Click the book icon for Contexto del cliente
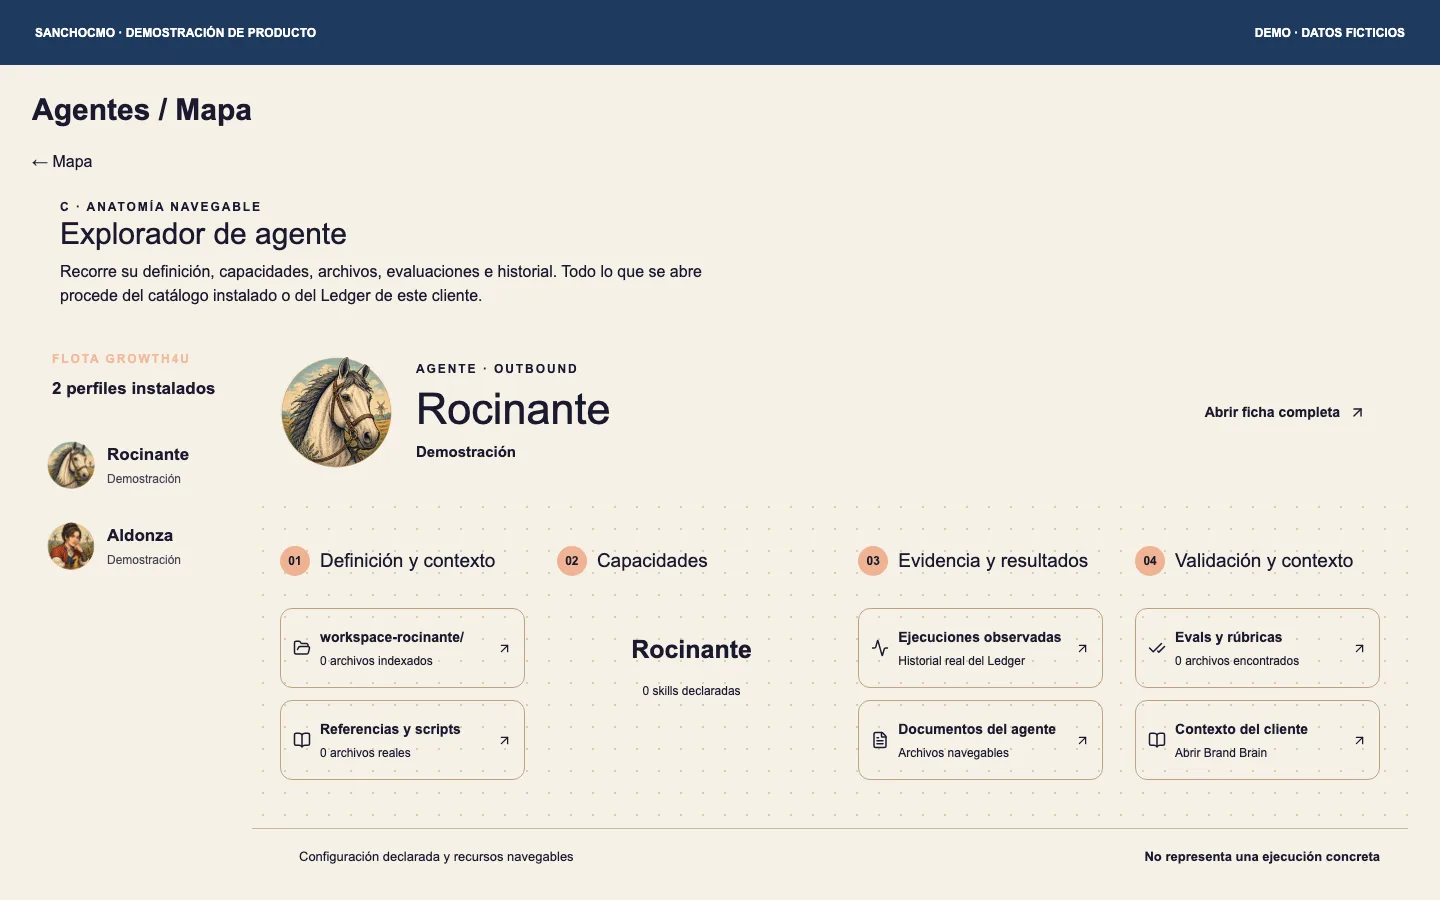Screen dimensions: 1440x900 coord(1157,740)
